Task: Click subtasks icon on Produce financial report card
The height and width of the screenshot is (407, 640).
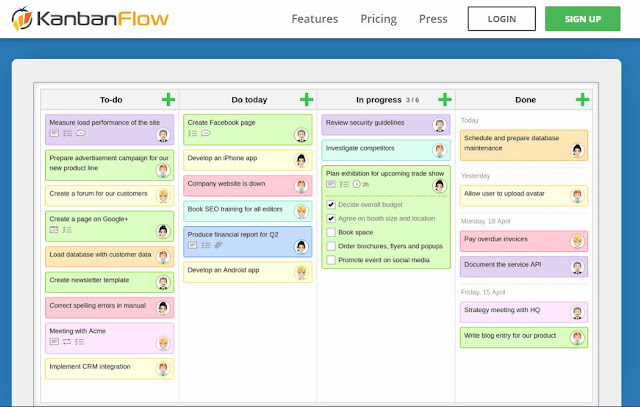Action: 206,245
